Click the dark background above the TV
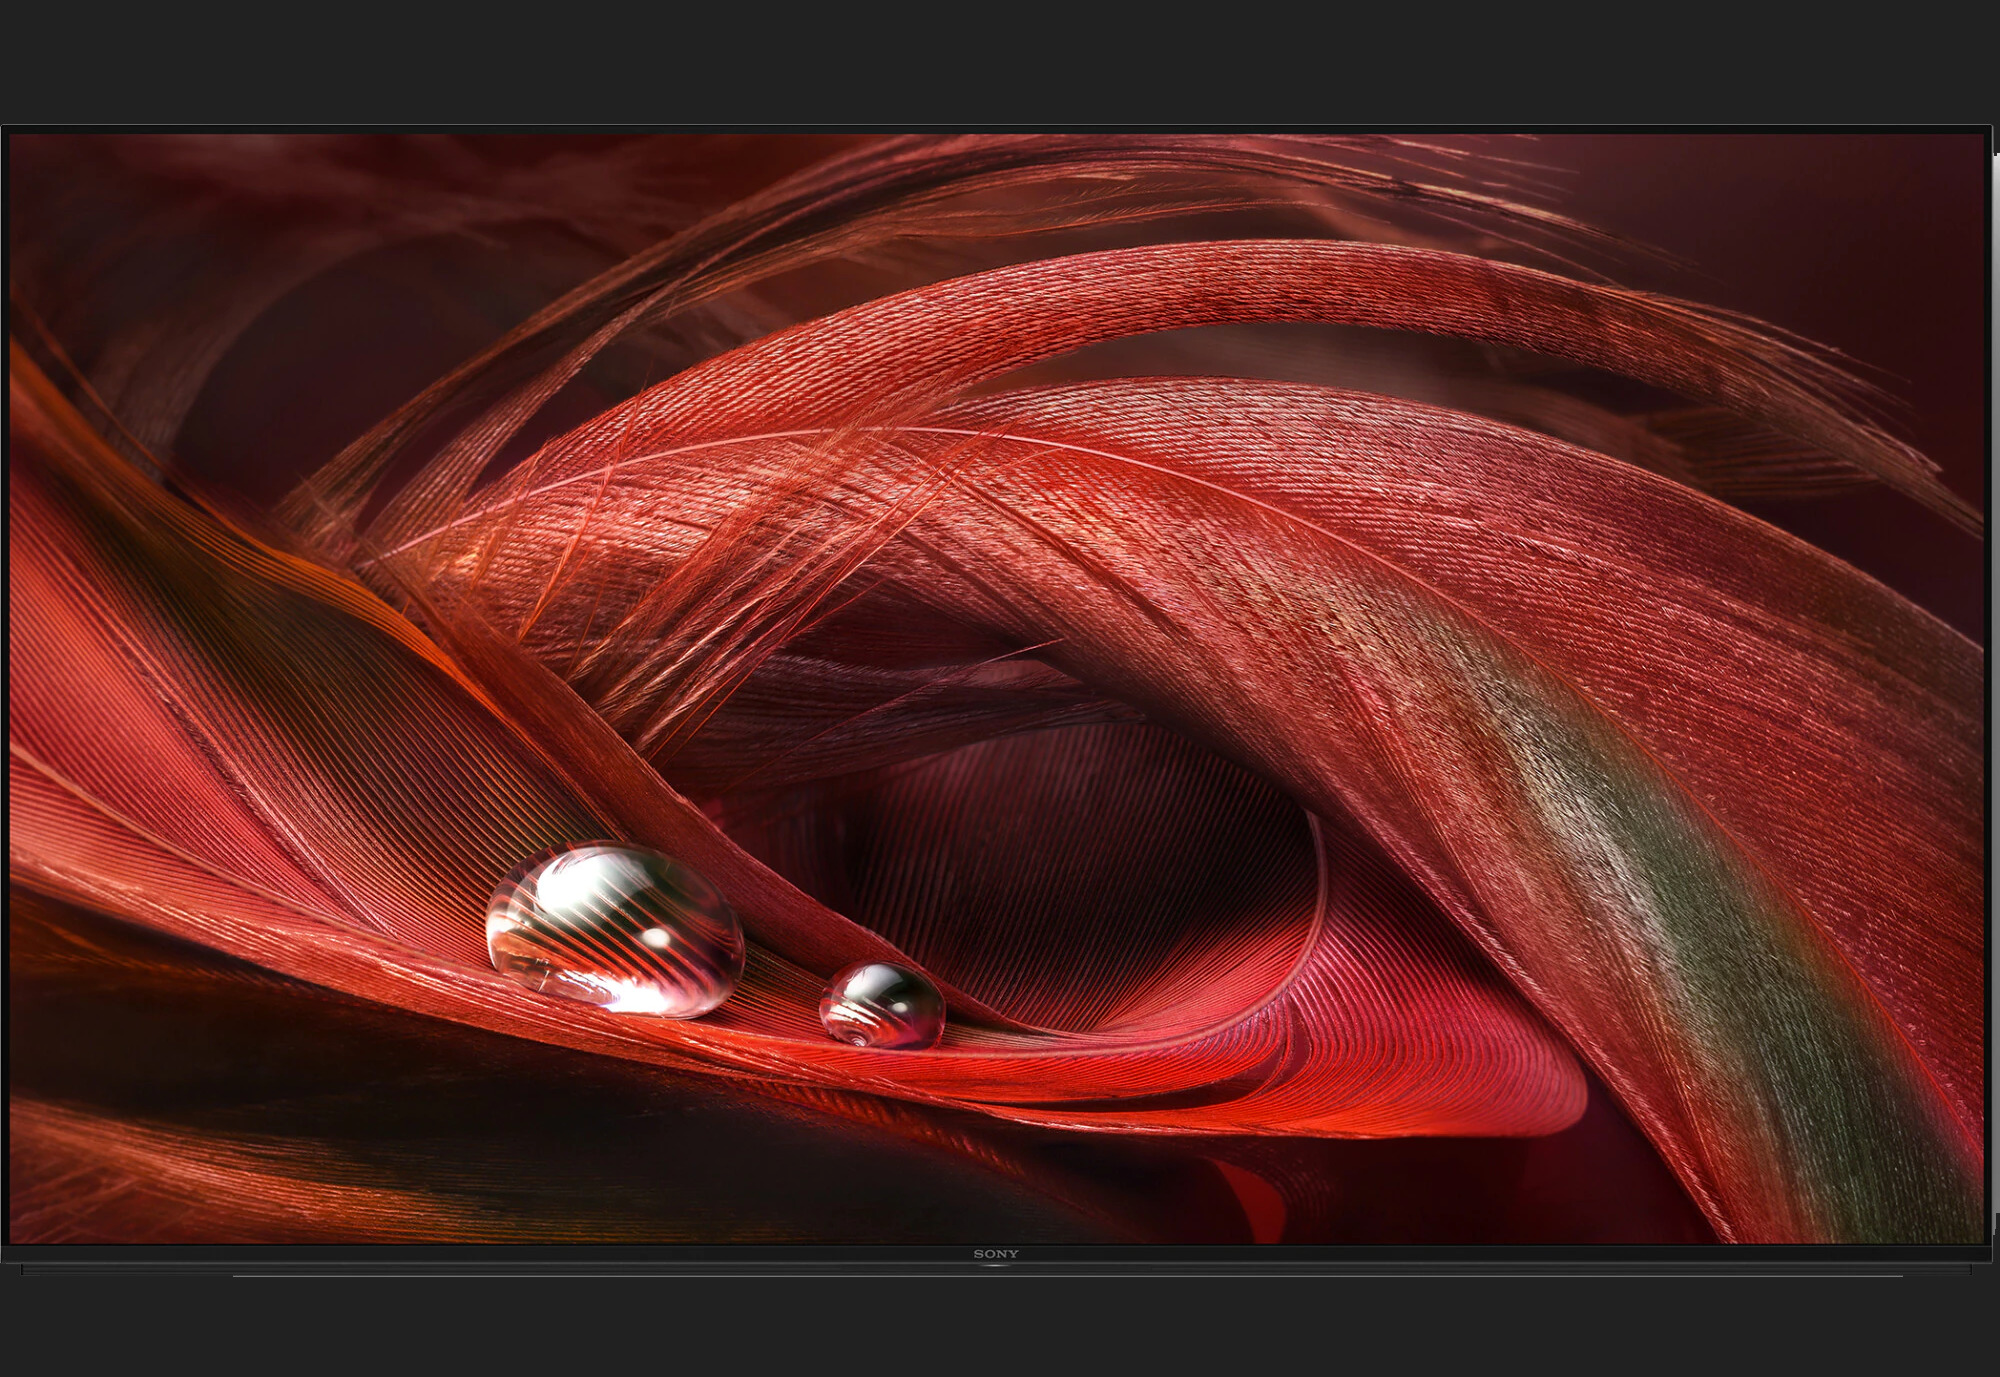This screenshot has height=1377, width=2000. tap(1000, 60)
